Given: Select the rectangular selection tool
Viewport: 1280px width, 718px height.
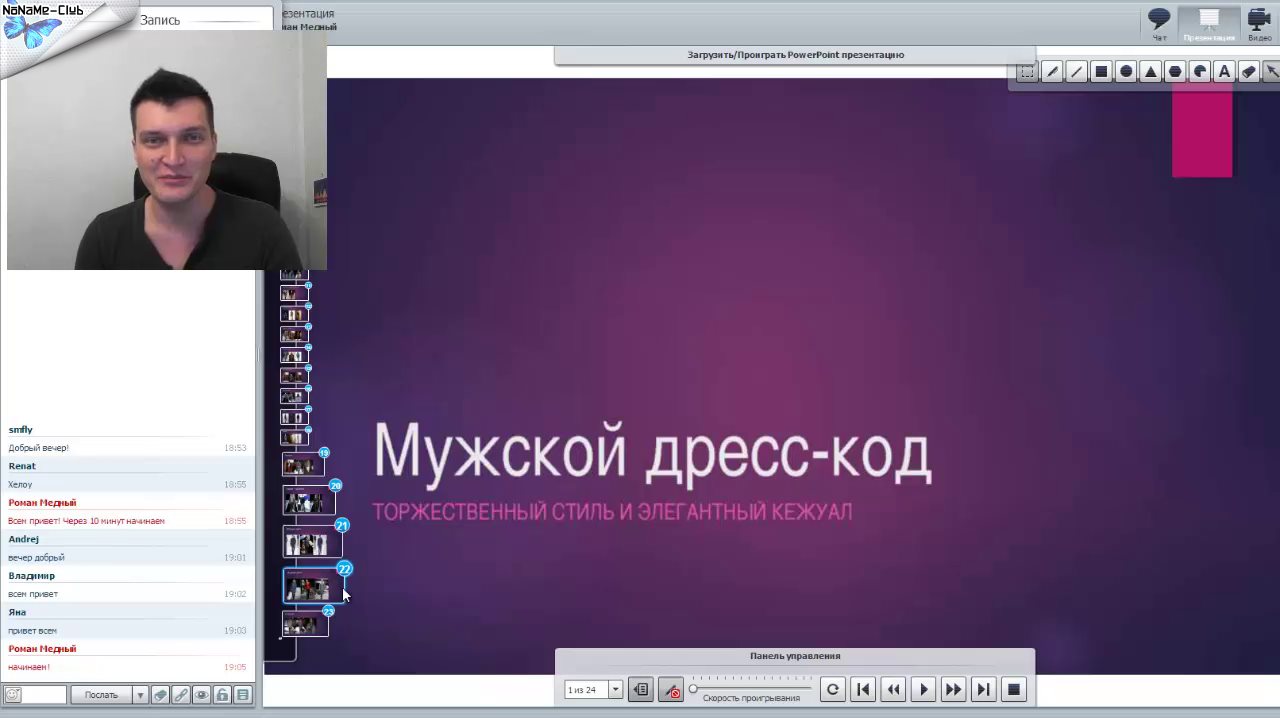Looking at the screenshot, I should 1027,72.
